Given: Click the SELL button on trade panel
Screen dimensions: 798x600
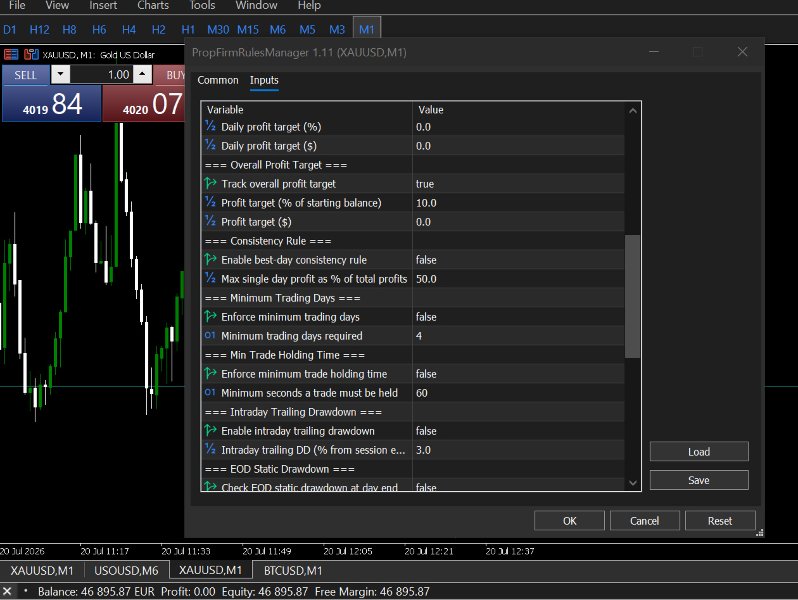Looking at the screenshot, I should 25,75.
